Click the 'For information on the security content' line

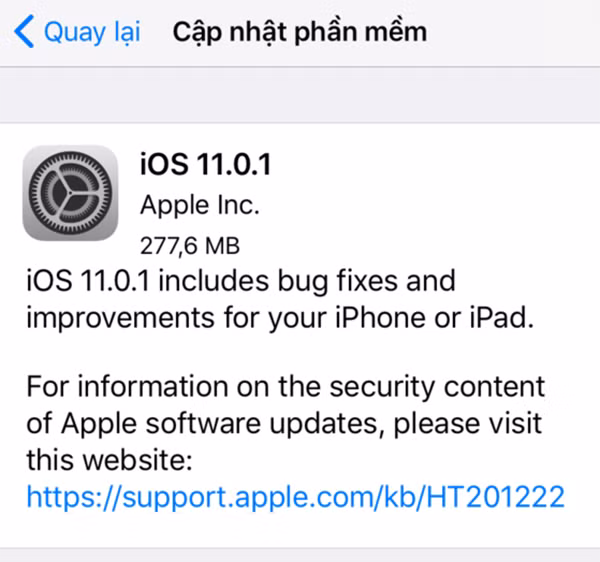pyautogui.click(x=285, y=386)
